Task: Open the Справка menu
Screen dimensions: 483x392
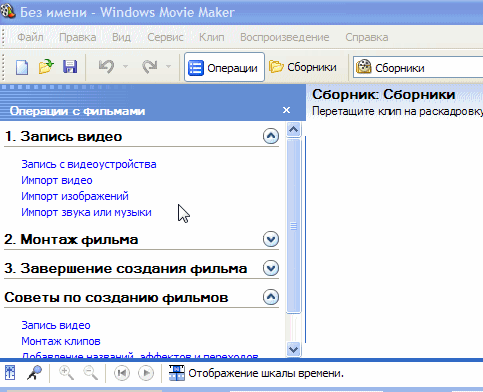Action: click(366, 37)
